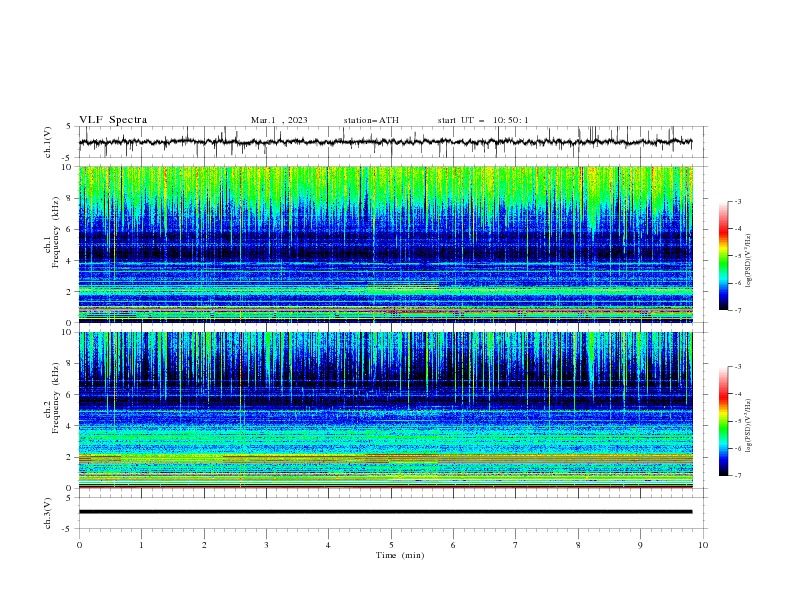Click the "10" label ending the time axis
The image size is (792, 612).
pyautogui.click(x=703, y=545)
